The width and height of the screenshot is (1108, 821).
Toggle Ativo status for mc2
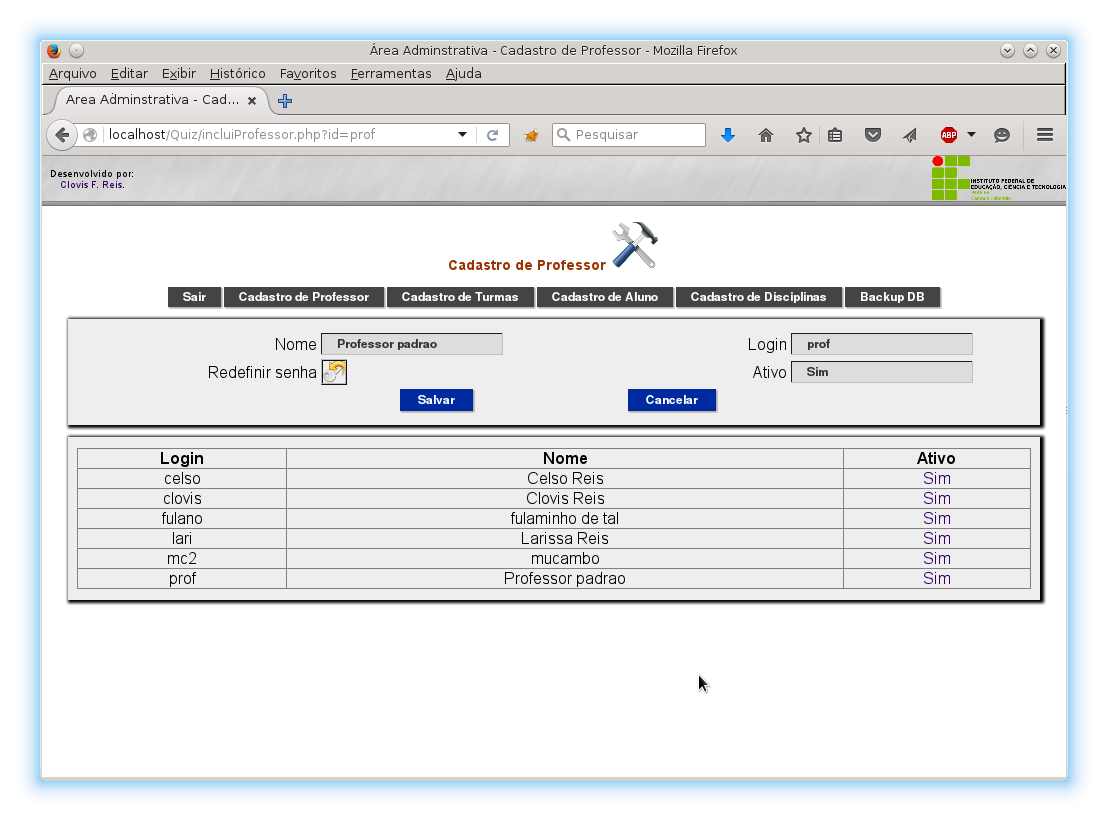click(x=936, y=558)
